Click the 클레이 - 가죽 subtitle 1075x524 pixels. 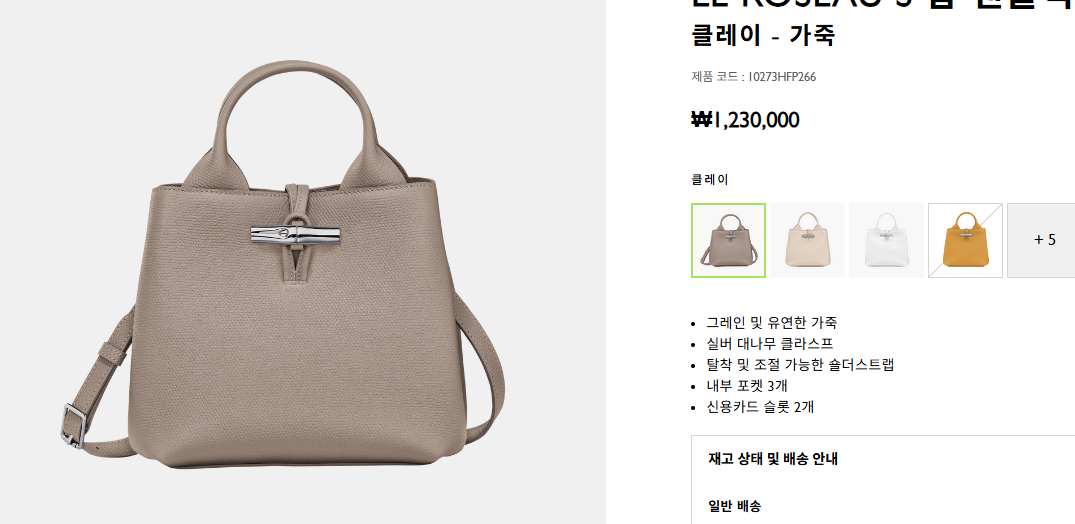point(763,34)
